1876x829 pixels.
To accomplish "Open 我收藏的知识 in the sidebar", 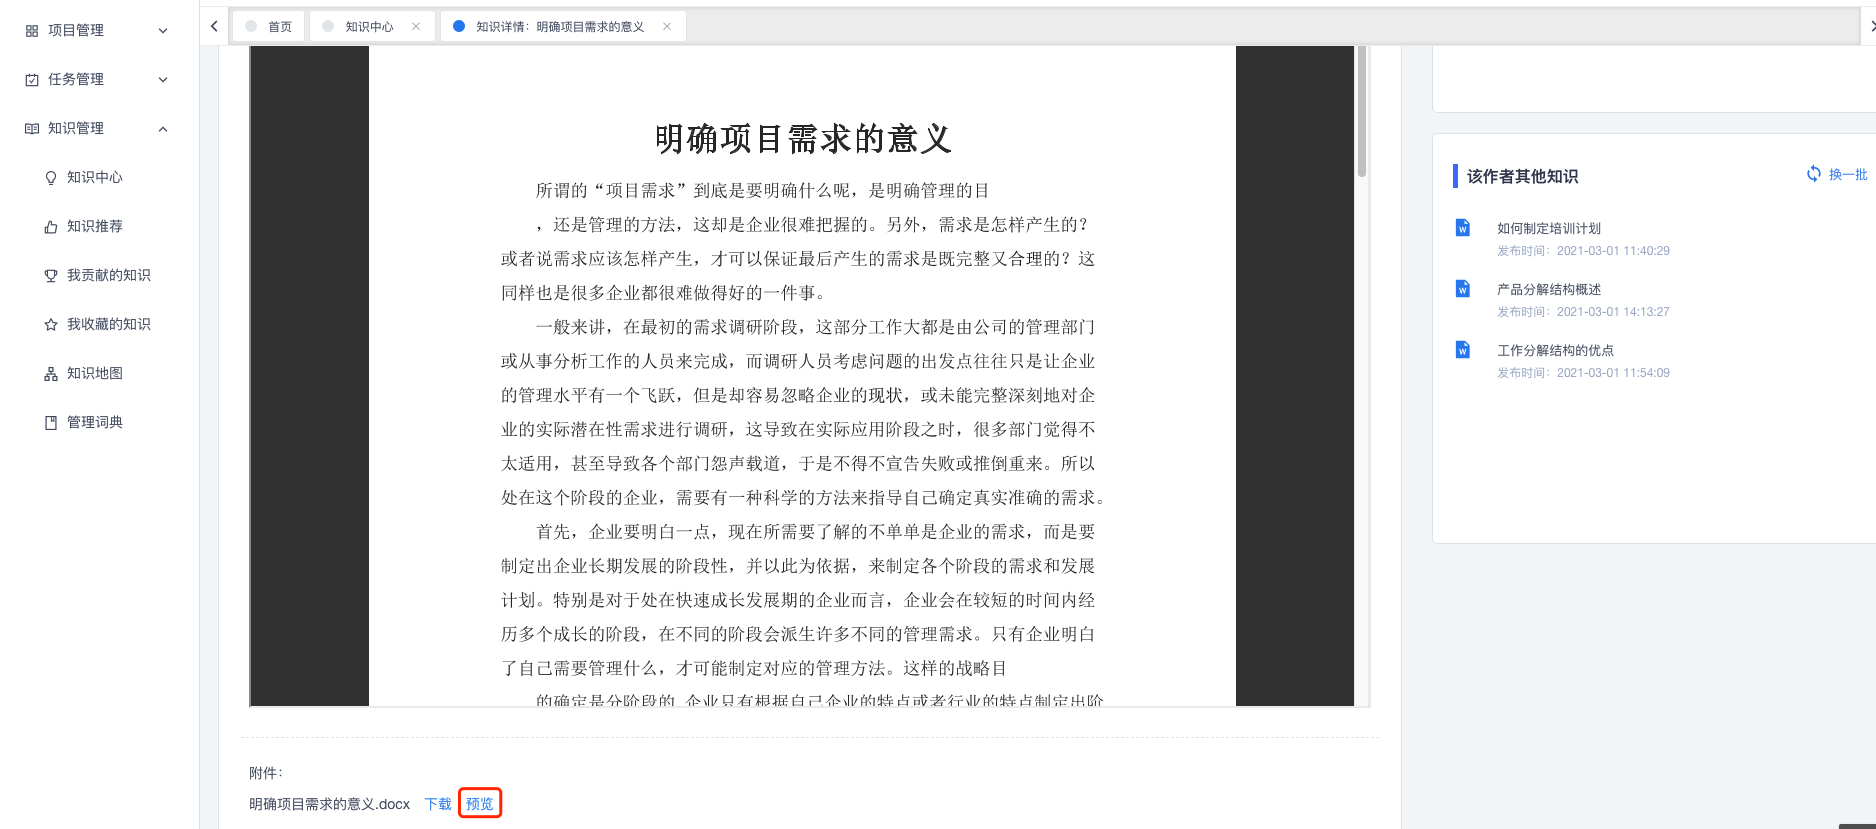I will click(x=109, y=325).
